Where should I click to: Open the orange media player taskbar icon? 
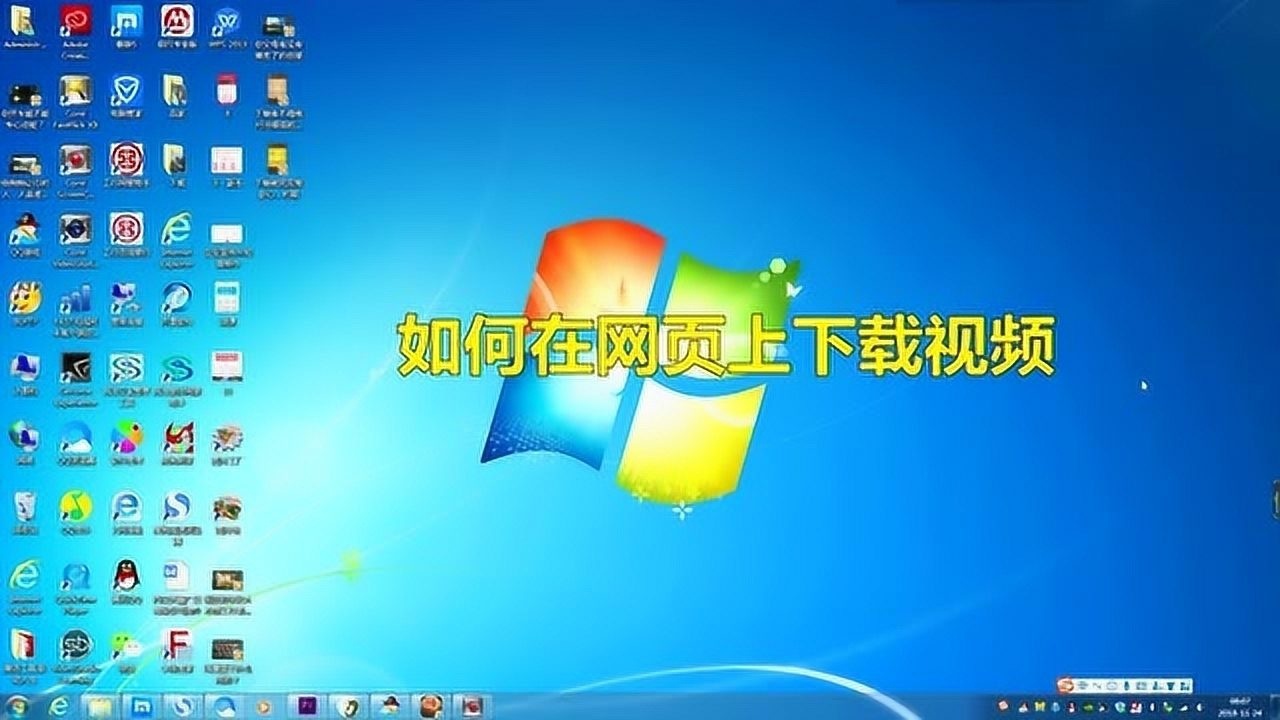(x=264, y=706)
